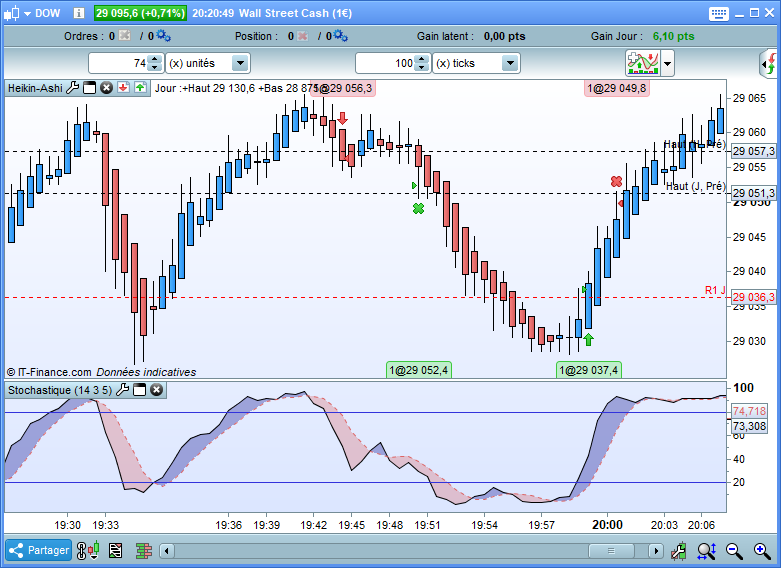
Task: Click the Heikin-Ashi label
Action: (35, 88)
